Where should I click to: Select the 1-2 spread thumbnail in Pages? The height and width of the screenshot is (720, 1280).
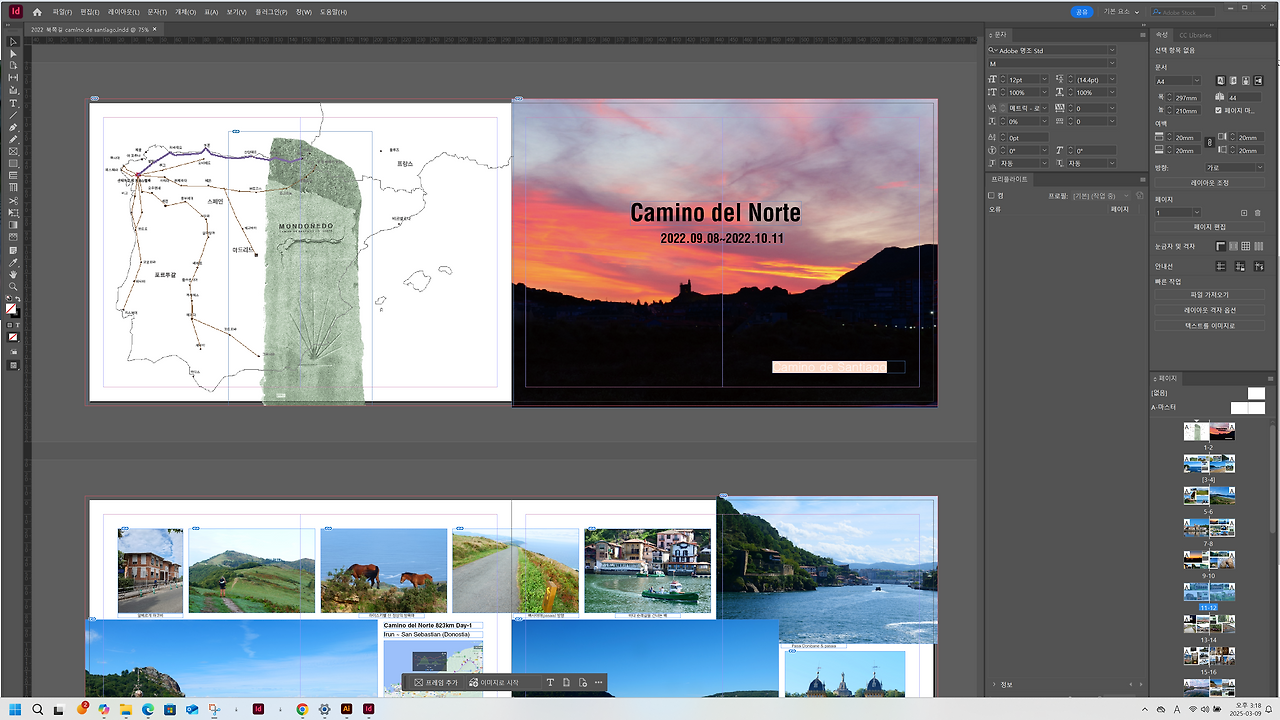[x=1209, y=431]
